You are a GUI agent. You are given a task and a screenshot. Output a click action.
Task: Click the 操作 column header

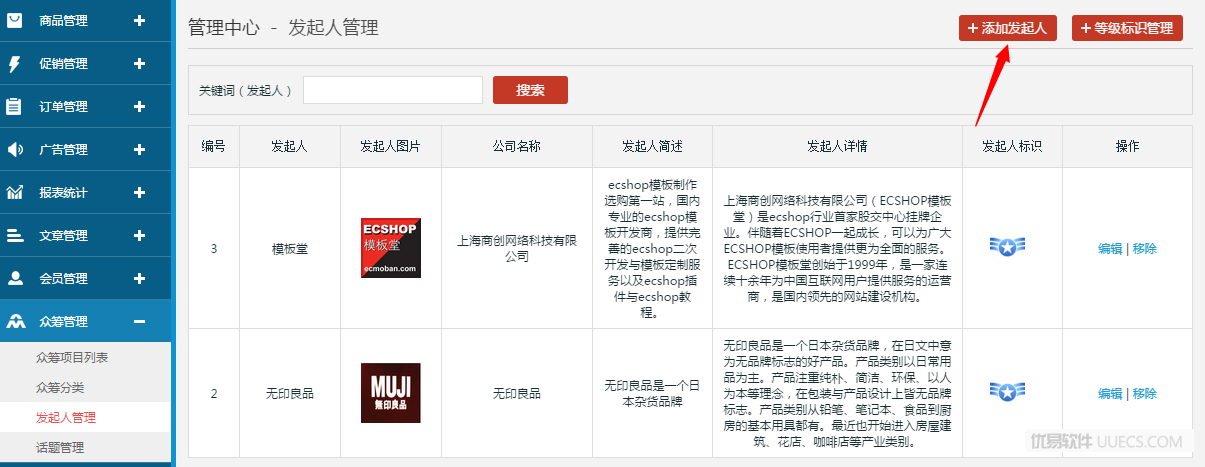(1127, 146)
